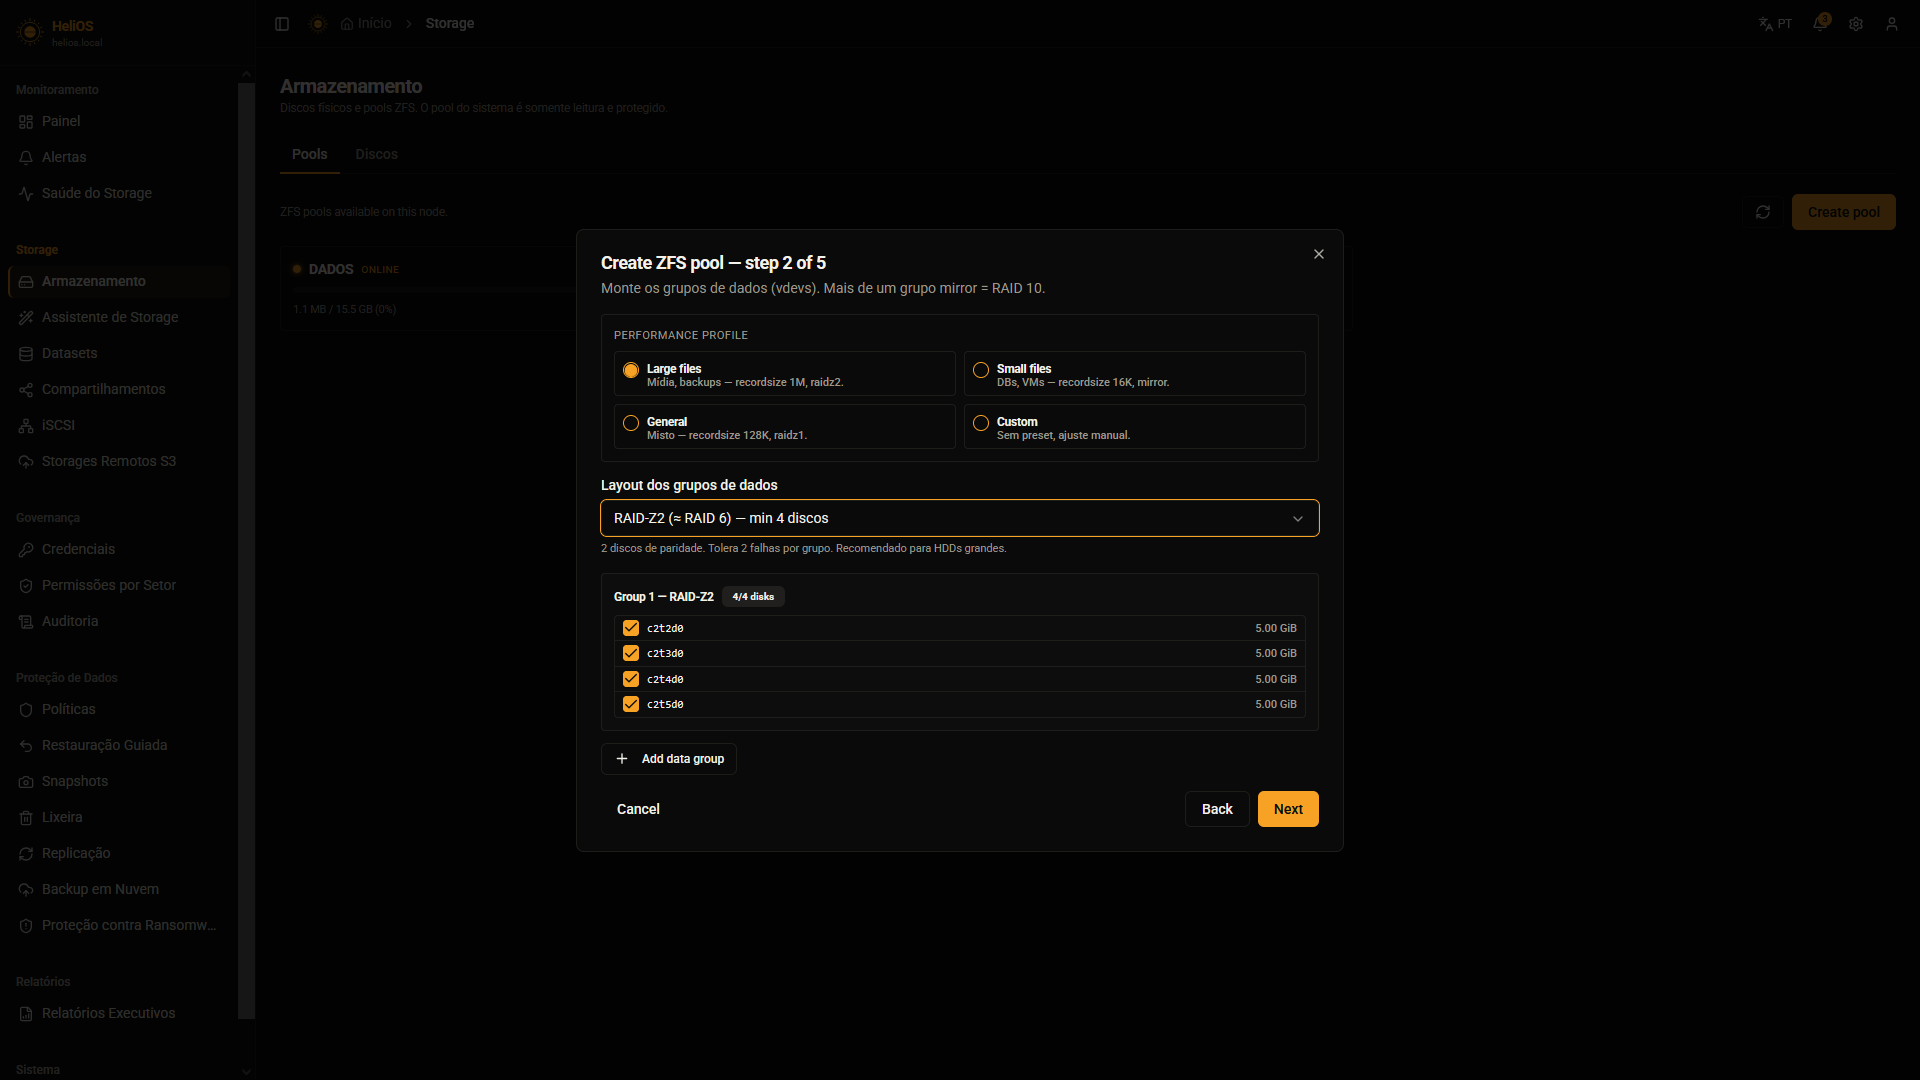This screenshot has width=1920, height=1080.
Task: Open the settings gear icon
Action: (x=1856, y=24)
